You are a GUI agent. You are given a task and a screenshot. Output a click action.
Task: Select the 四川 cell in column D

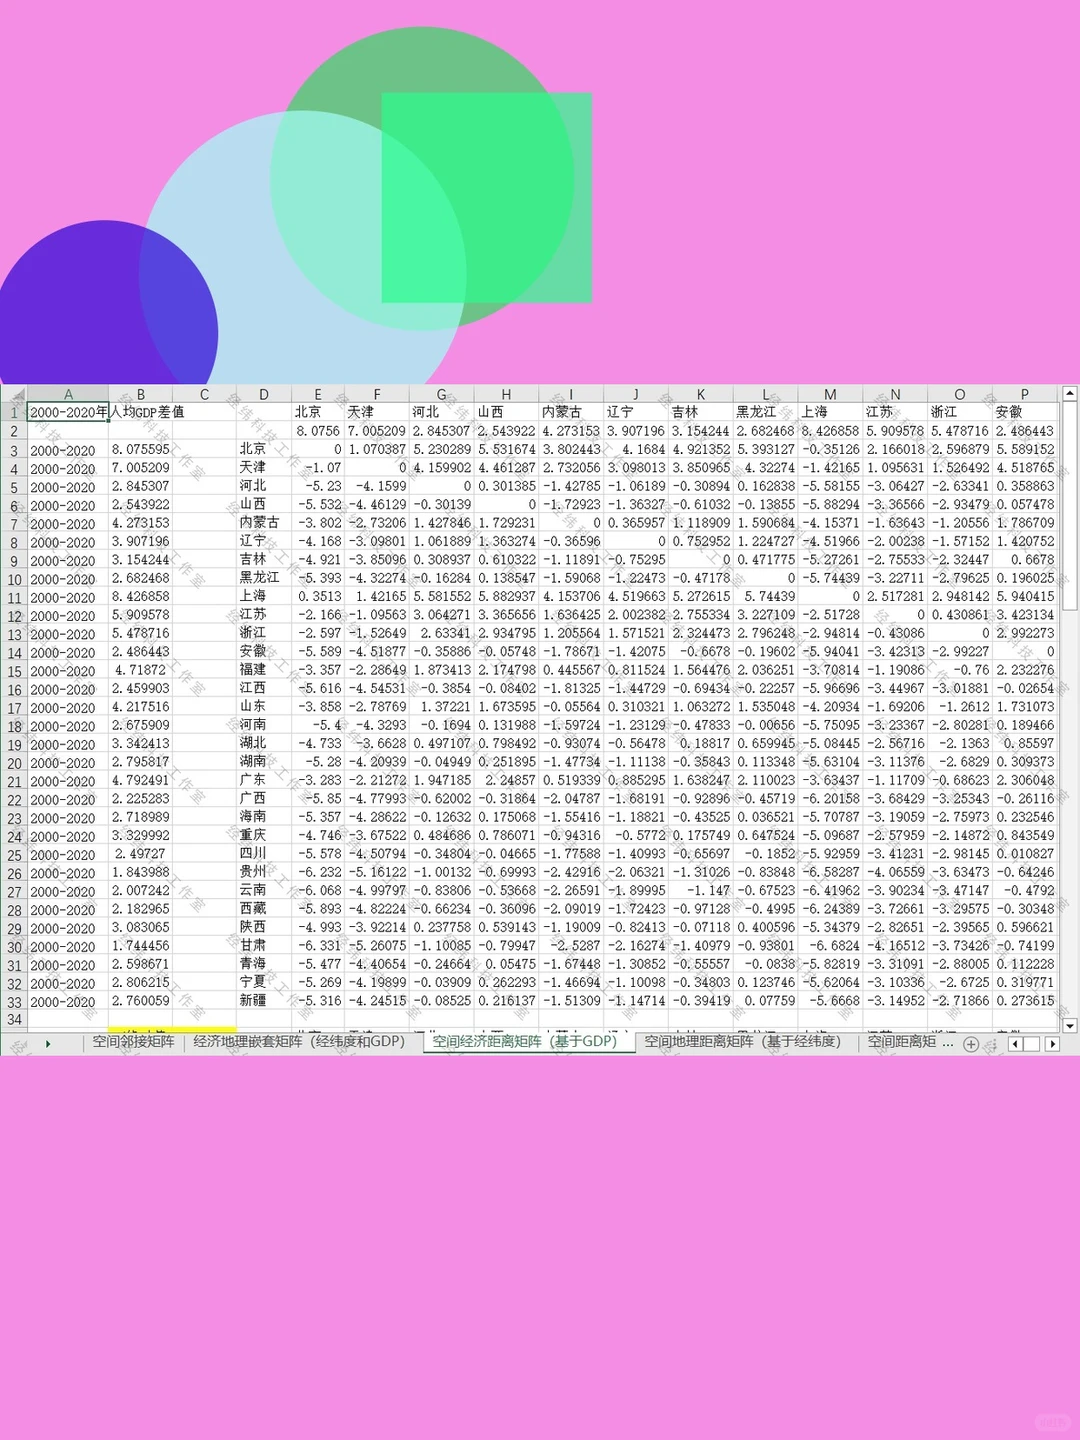[264, 854]
